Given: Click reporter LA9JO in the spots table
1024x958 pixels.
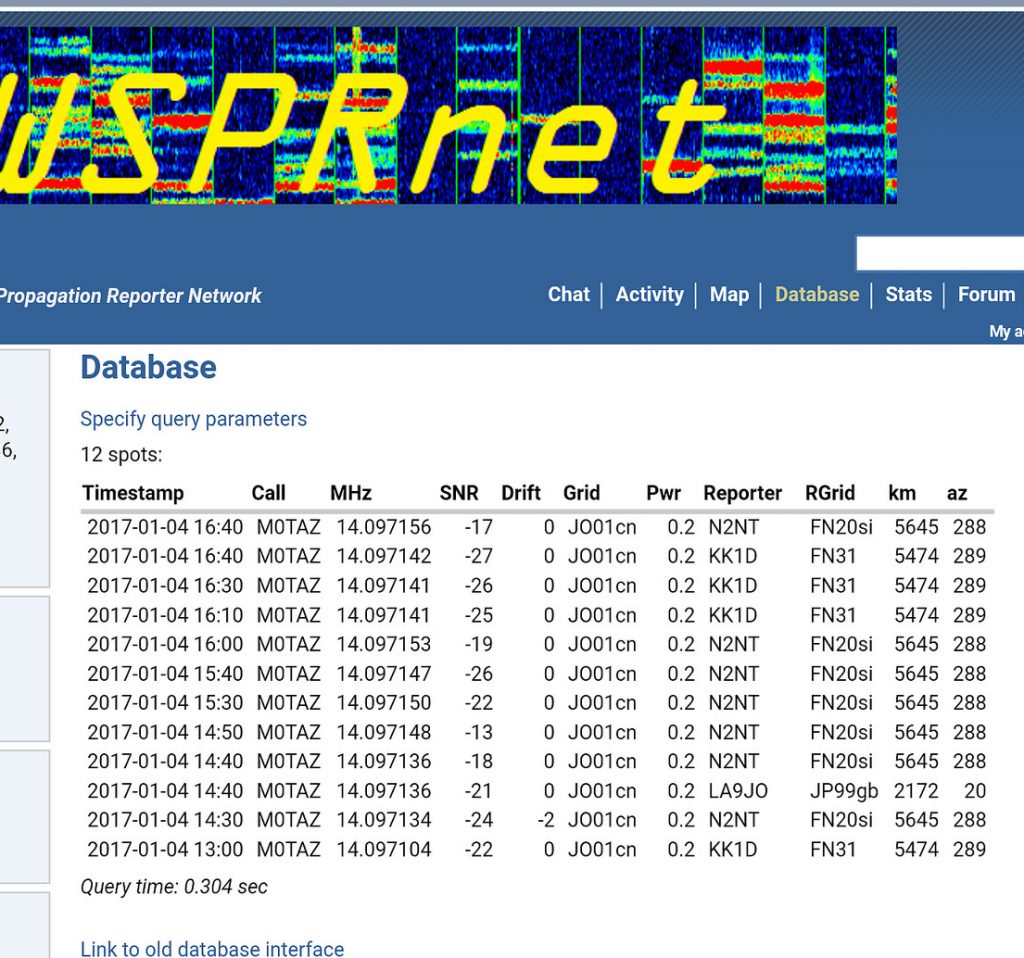Looking at the screenshot, I should click(737, 790).
